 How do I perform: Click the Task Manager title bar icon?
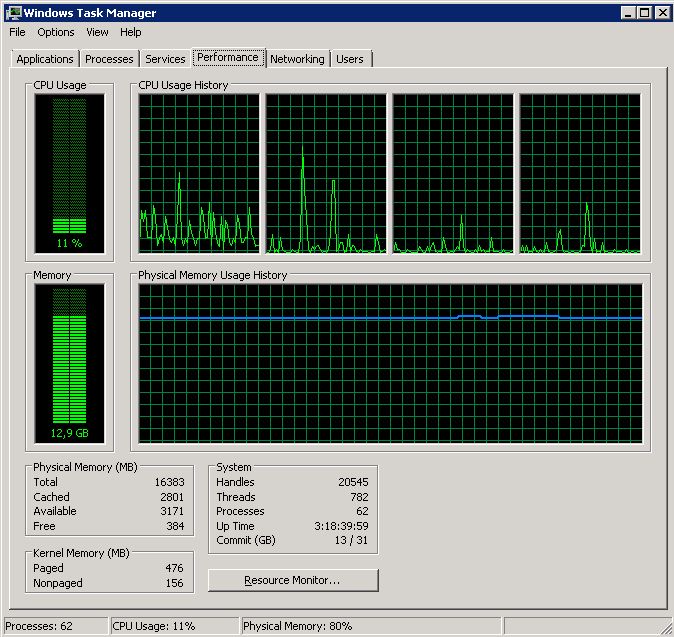[14, 12]
